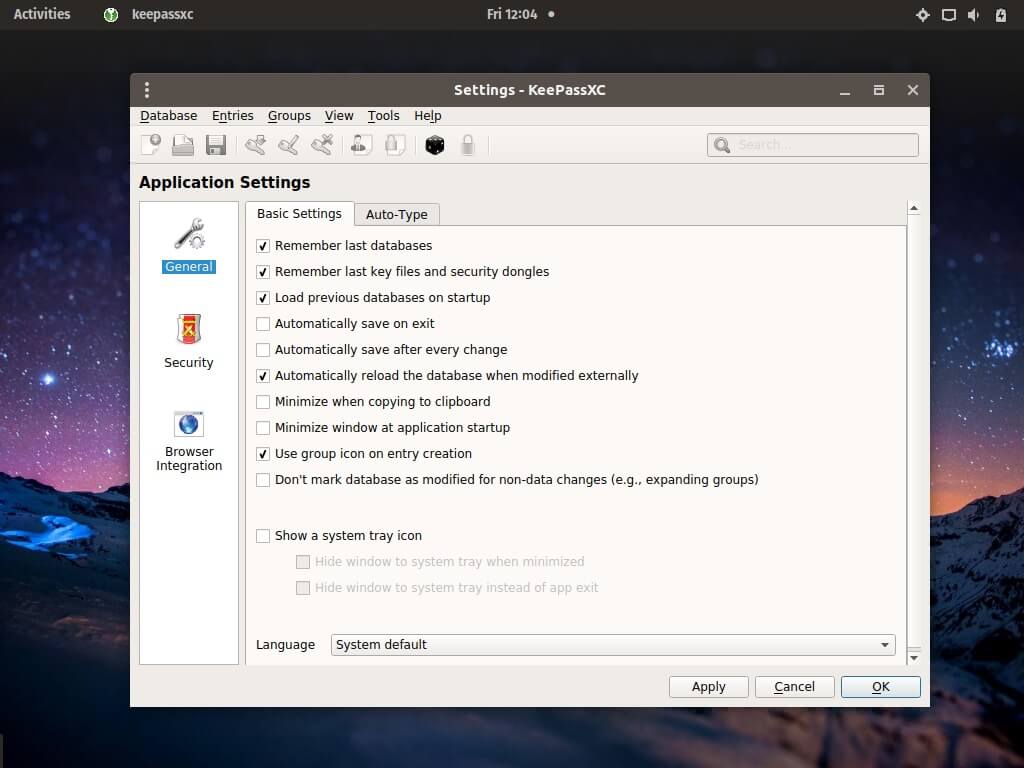The width and height of the screenshot is (1024, 768).
Task: Open the View menu
Action: pyautogui.click(x=339, y=116)
